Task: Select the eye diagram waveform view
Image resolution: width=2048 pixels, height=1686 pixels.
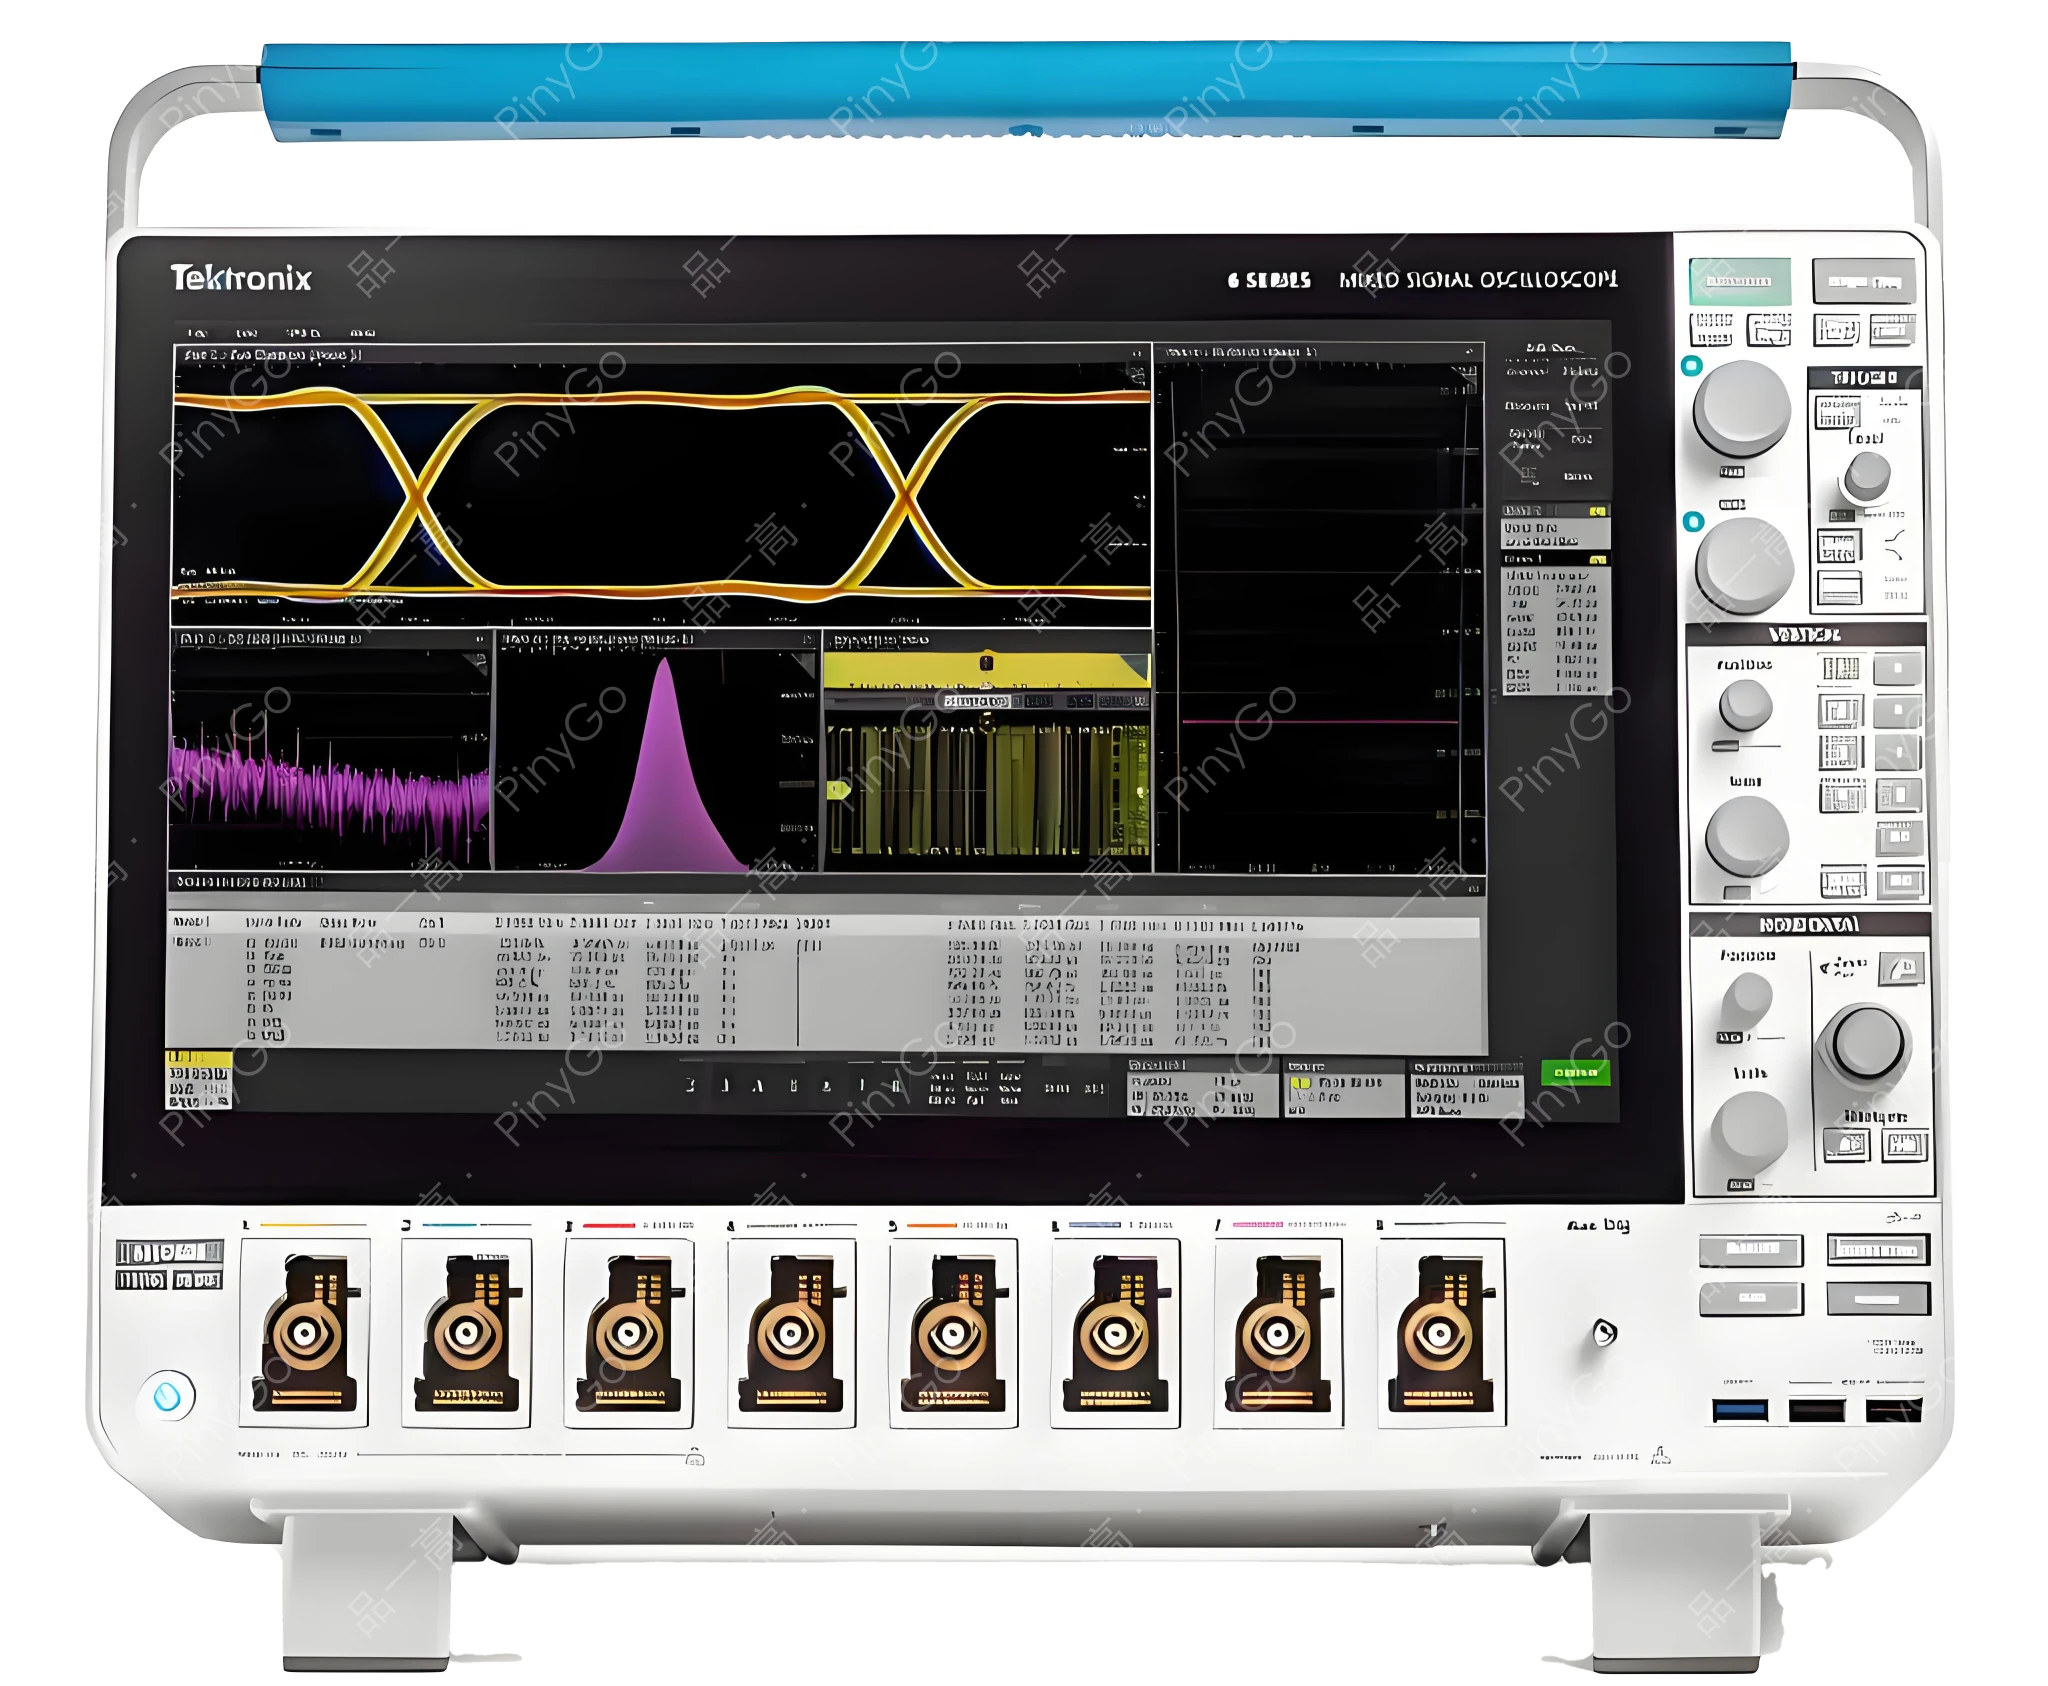Action: 660,490
